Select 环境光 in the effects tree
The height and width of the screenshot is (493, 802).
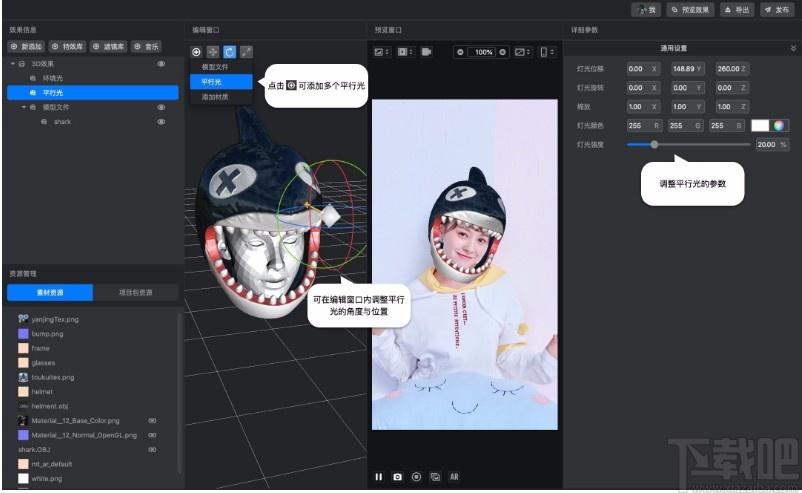pos(93,78)
